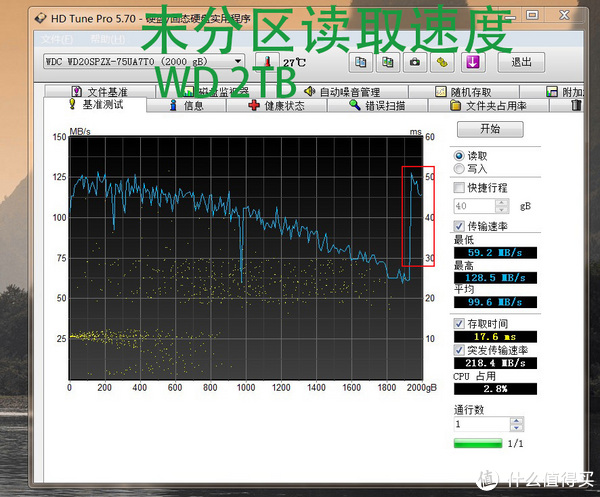Toggle the 存取时间 checkbox
Image resolution: width=600 pixels, height=497 pixels.
tap(459, 324)
